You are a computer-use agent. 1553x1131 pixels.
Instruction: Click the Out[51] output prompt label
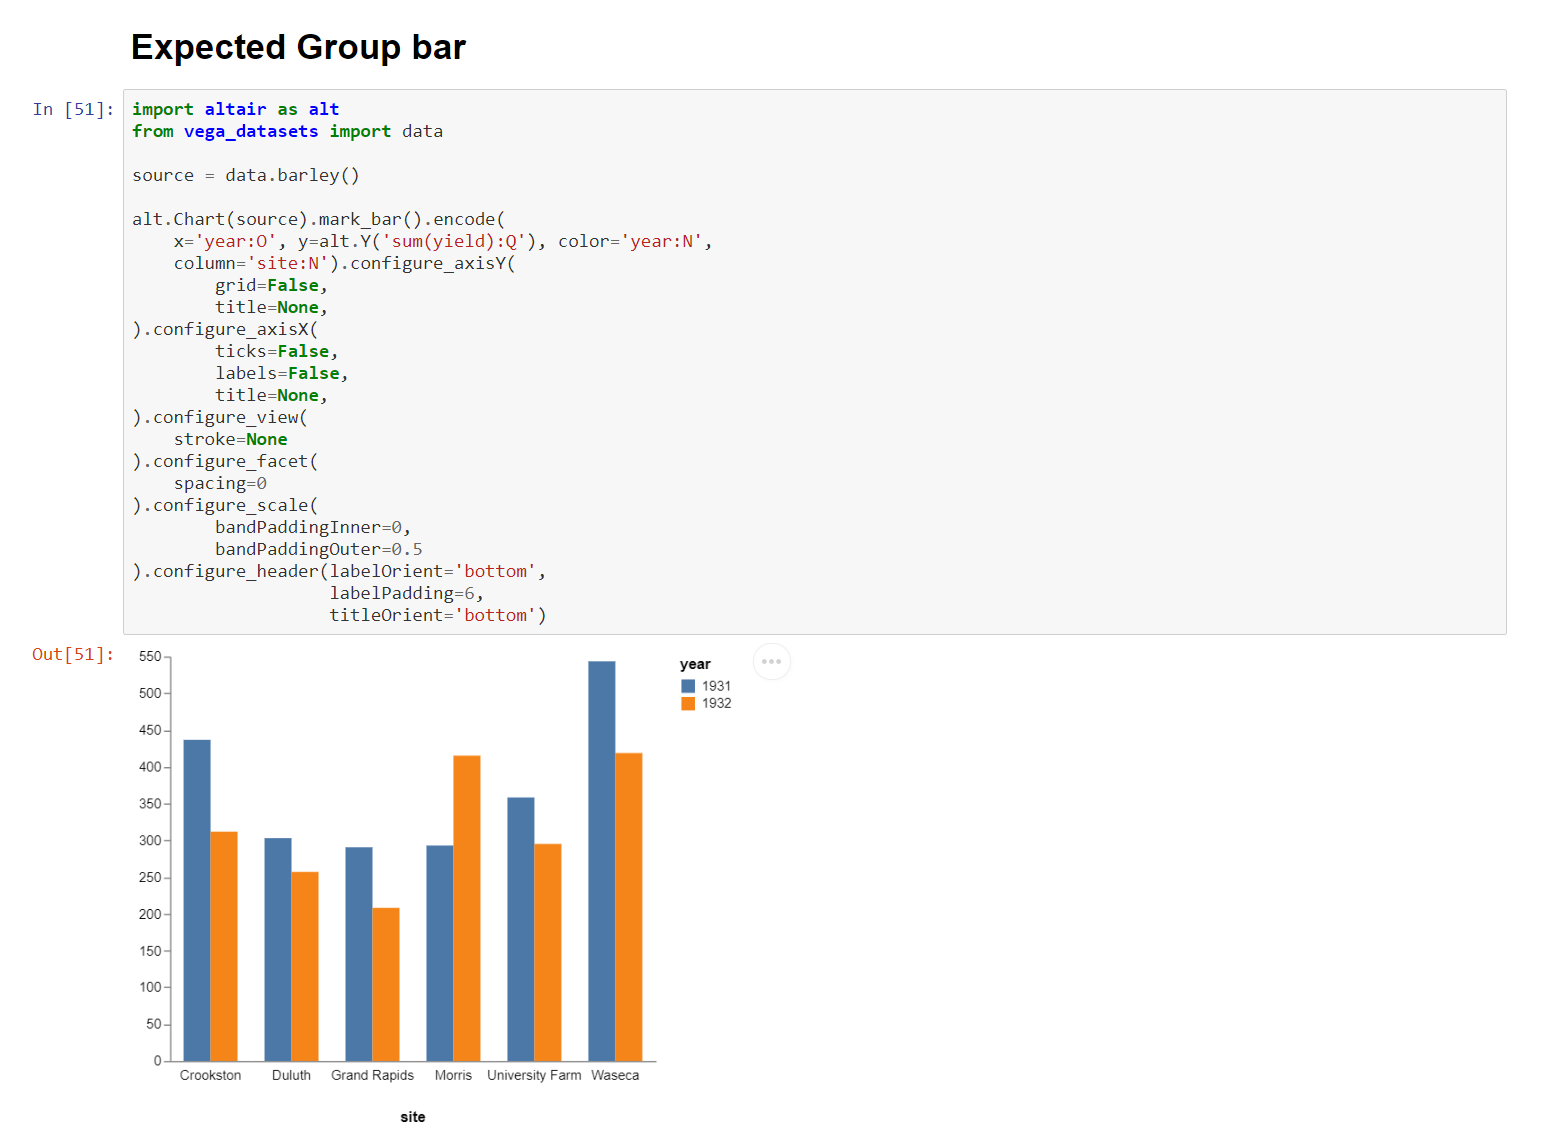coord(71,654)
